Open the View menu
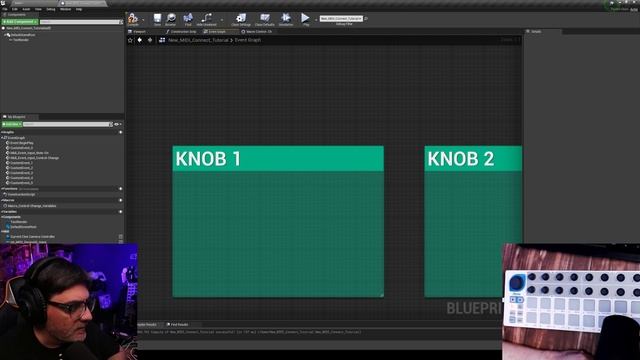Screen dimensions: 640x360 click(x=38, y=9)
